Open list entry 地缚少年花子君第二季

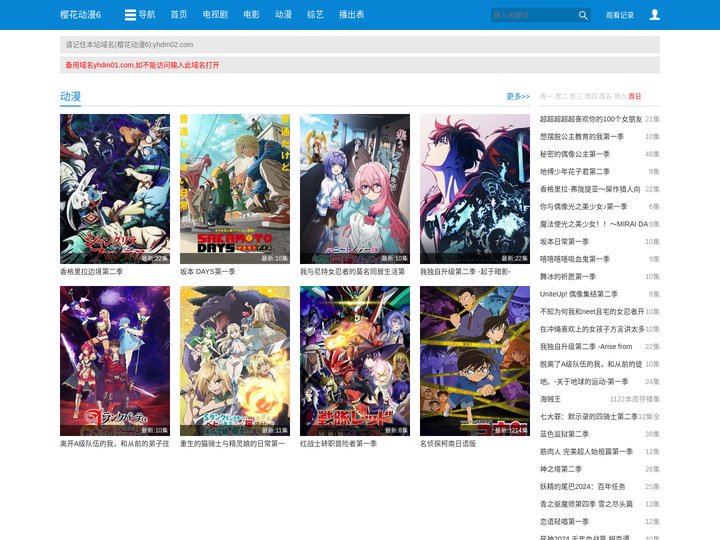tap(574, 171)
